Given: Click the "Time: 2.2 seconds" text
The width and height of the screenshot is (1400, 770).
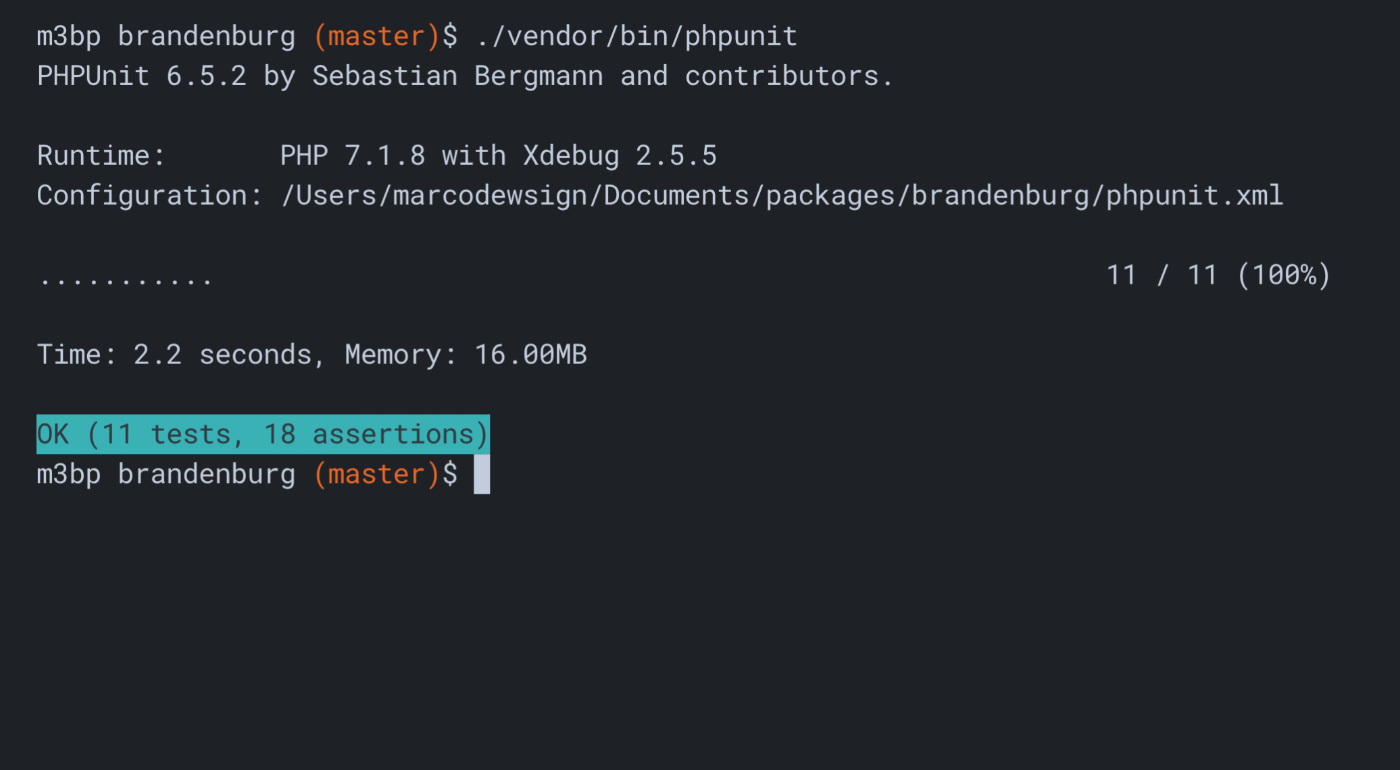Looking at the screenshot, I should pos(174,355).
